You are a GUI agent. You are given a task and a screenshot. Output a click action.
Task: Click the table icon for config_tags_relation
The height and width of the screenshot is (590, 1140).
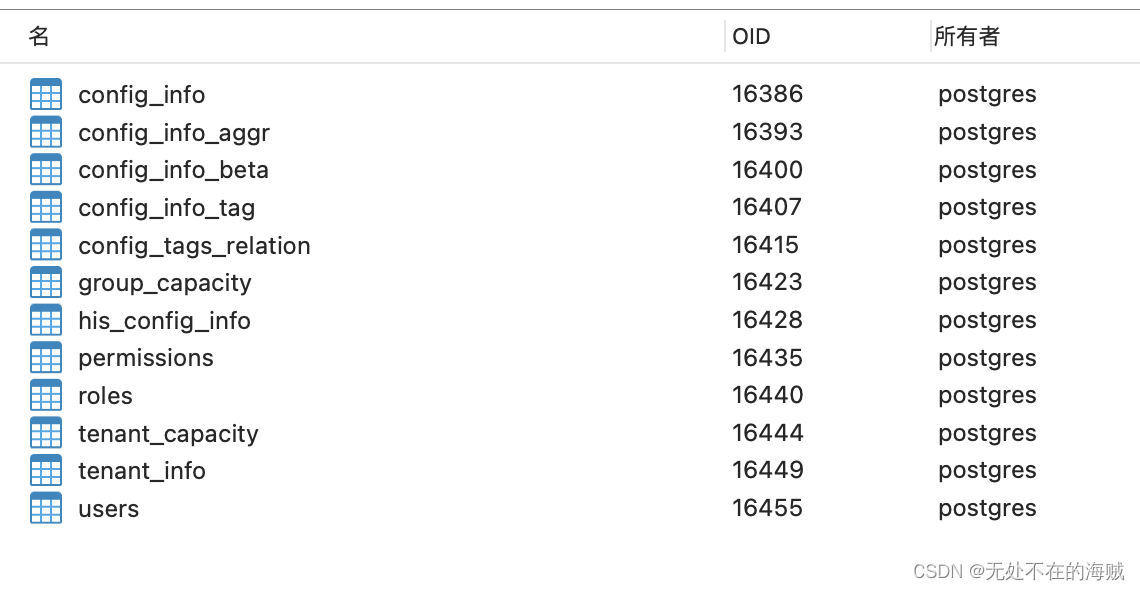coord(46,245)
